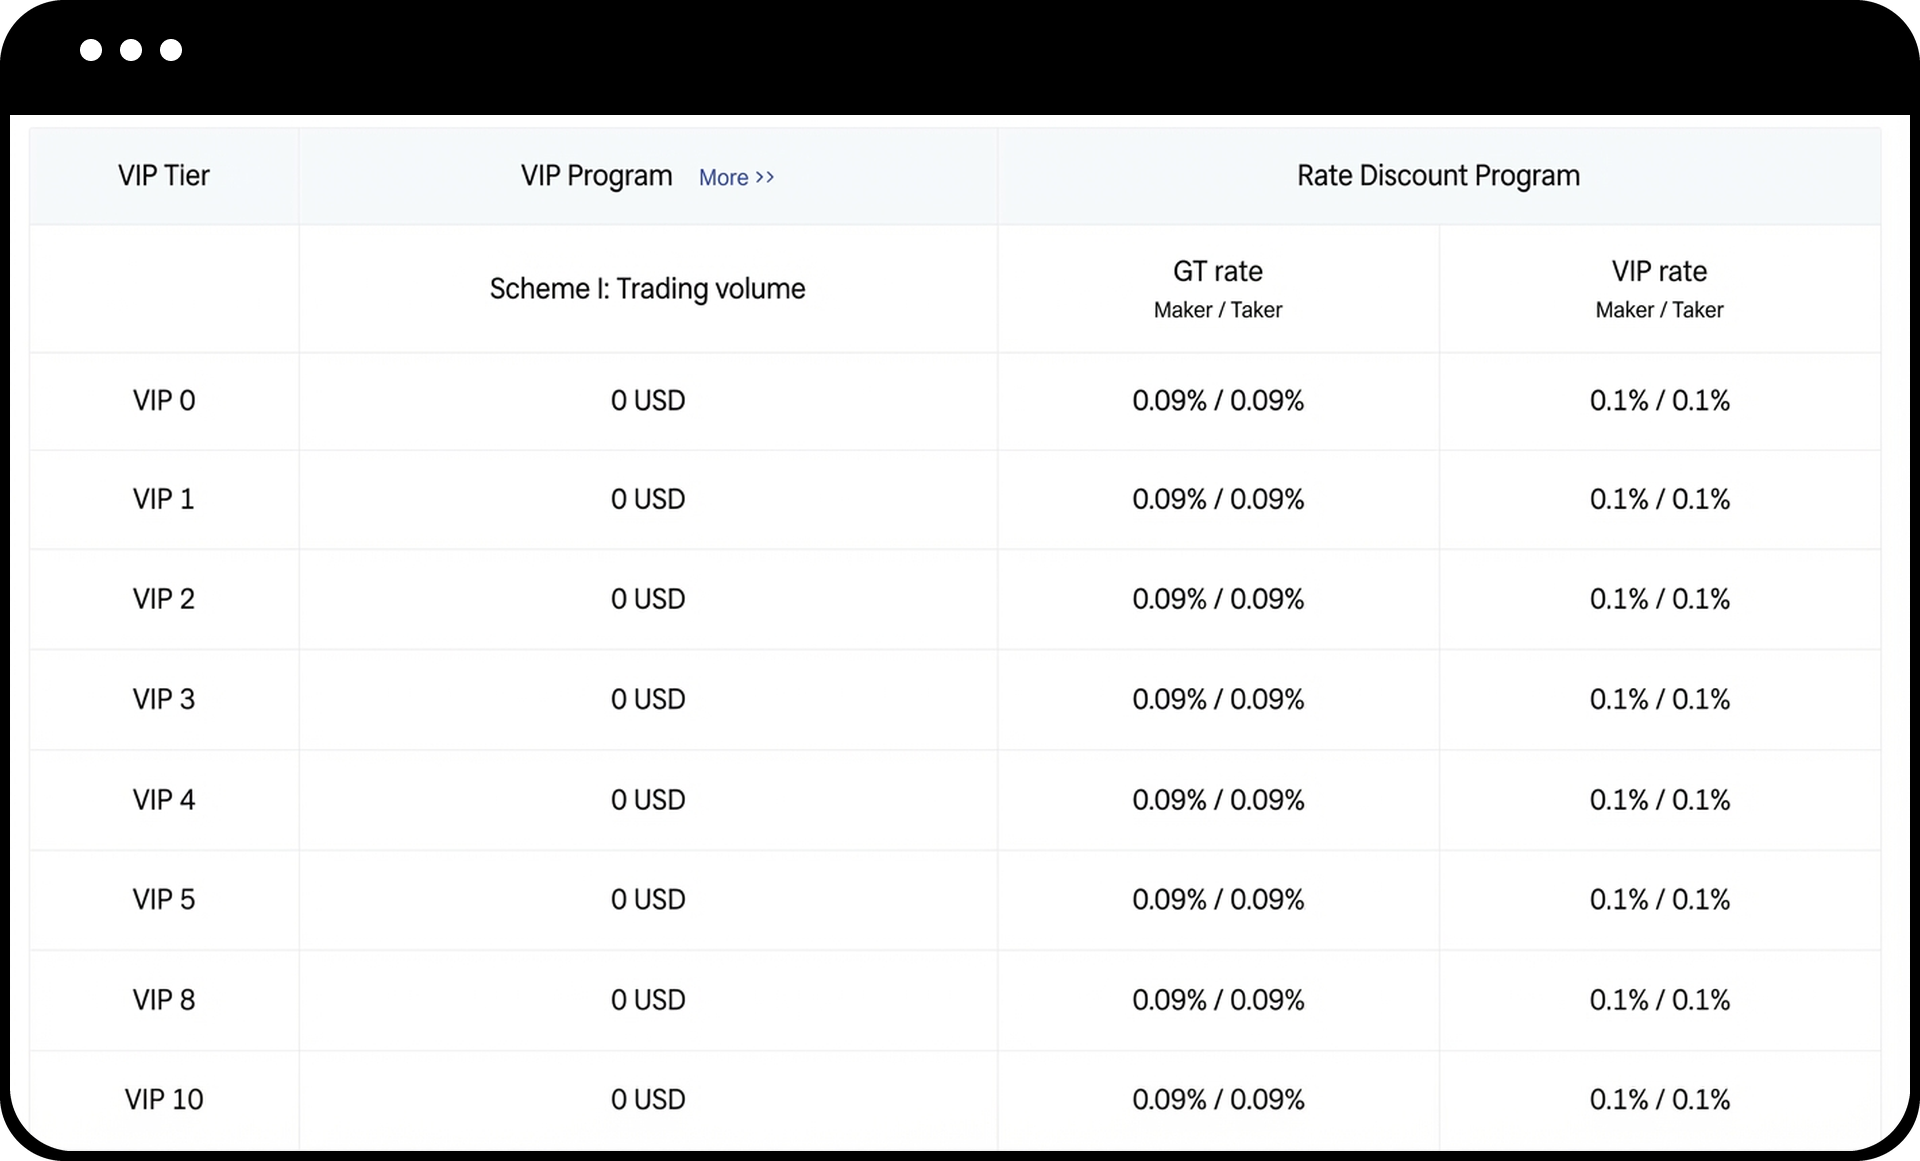Click the VIP rate value for VIP 5
The height and width of the screenshot is (1161, 1920).
pyautogui.click(x=1659, y=900)
